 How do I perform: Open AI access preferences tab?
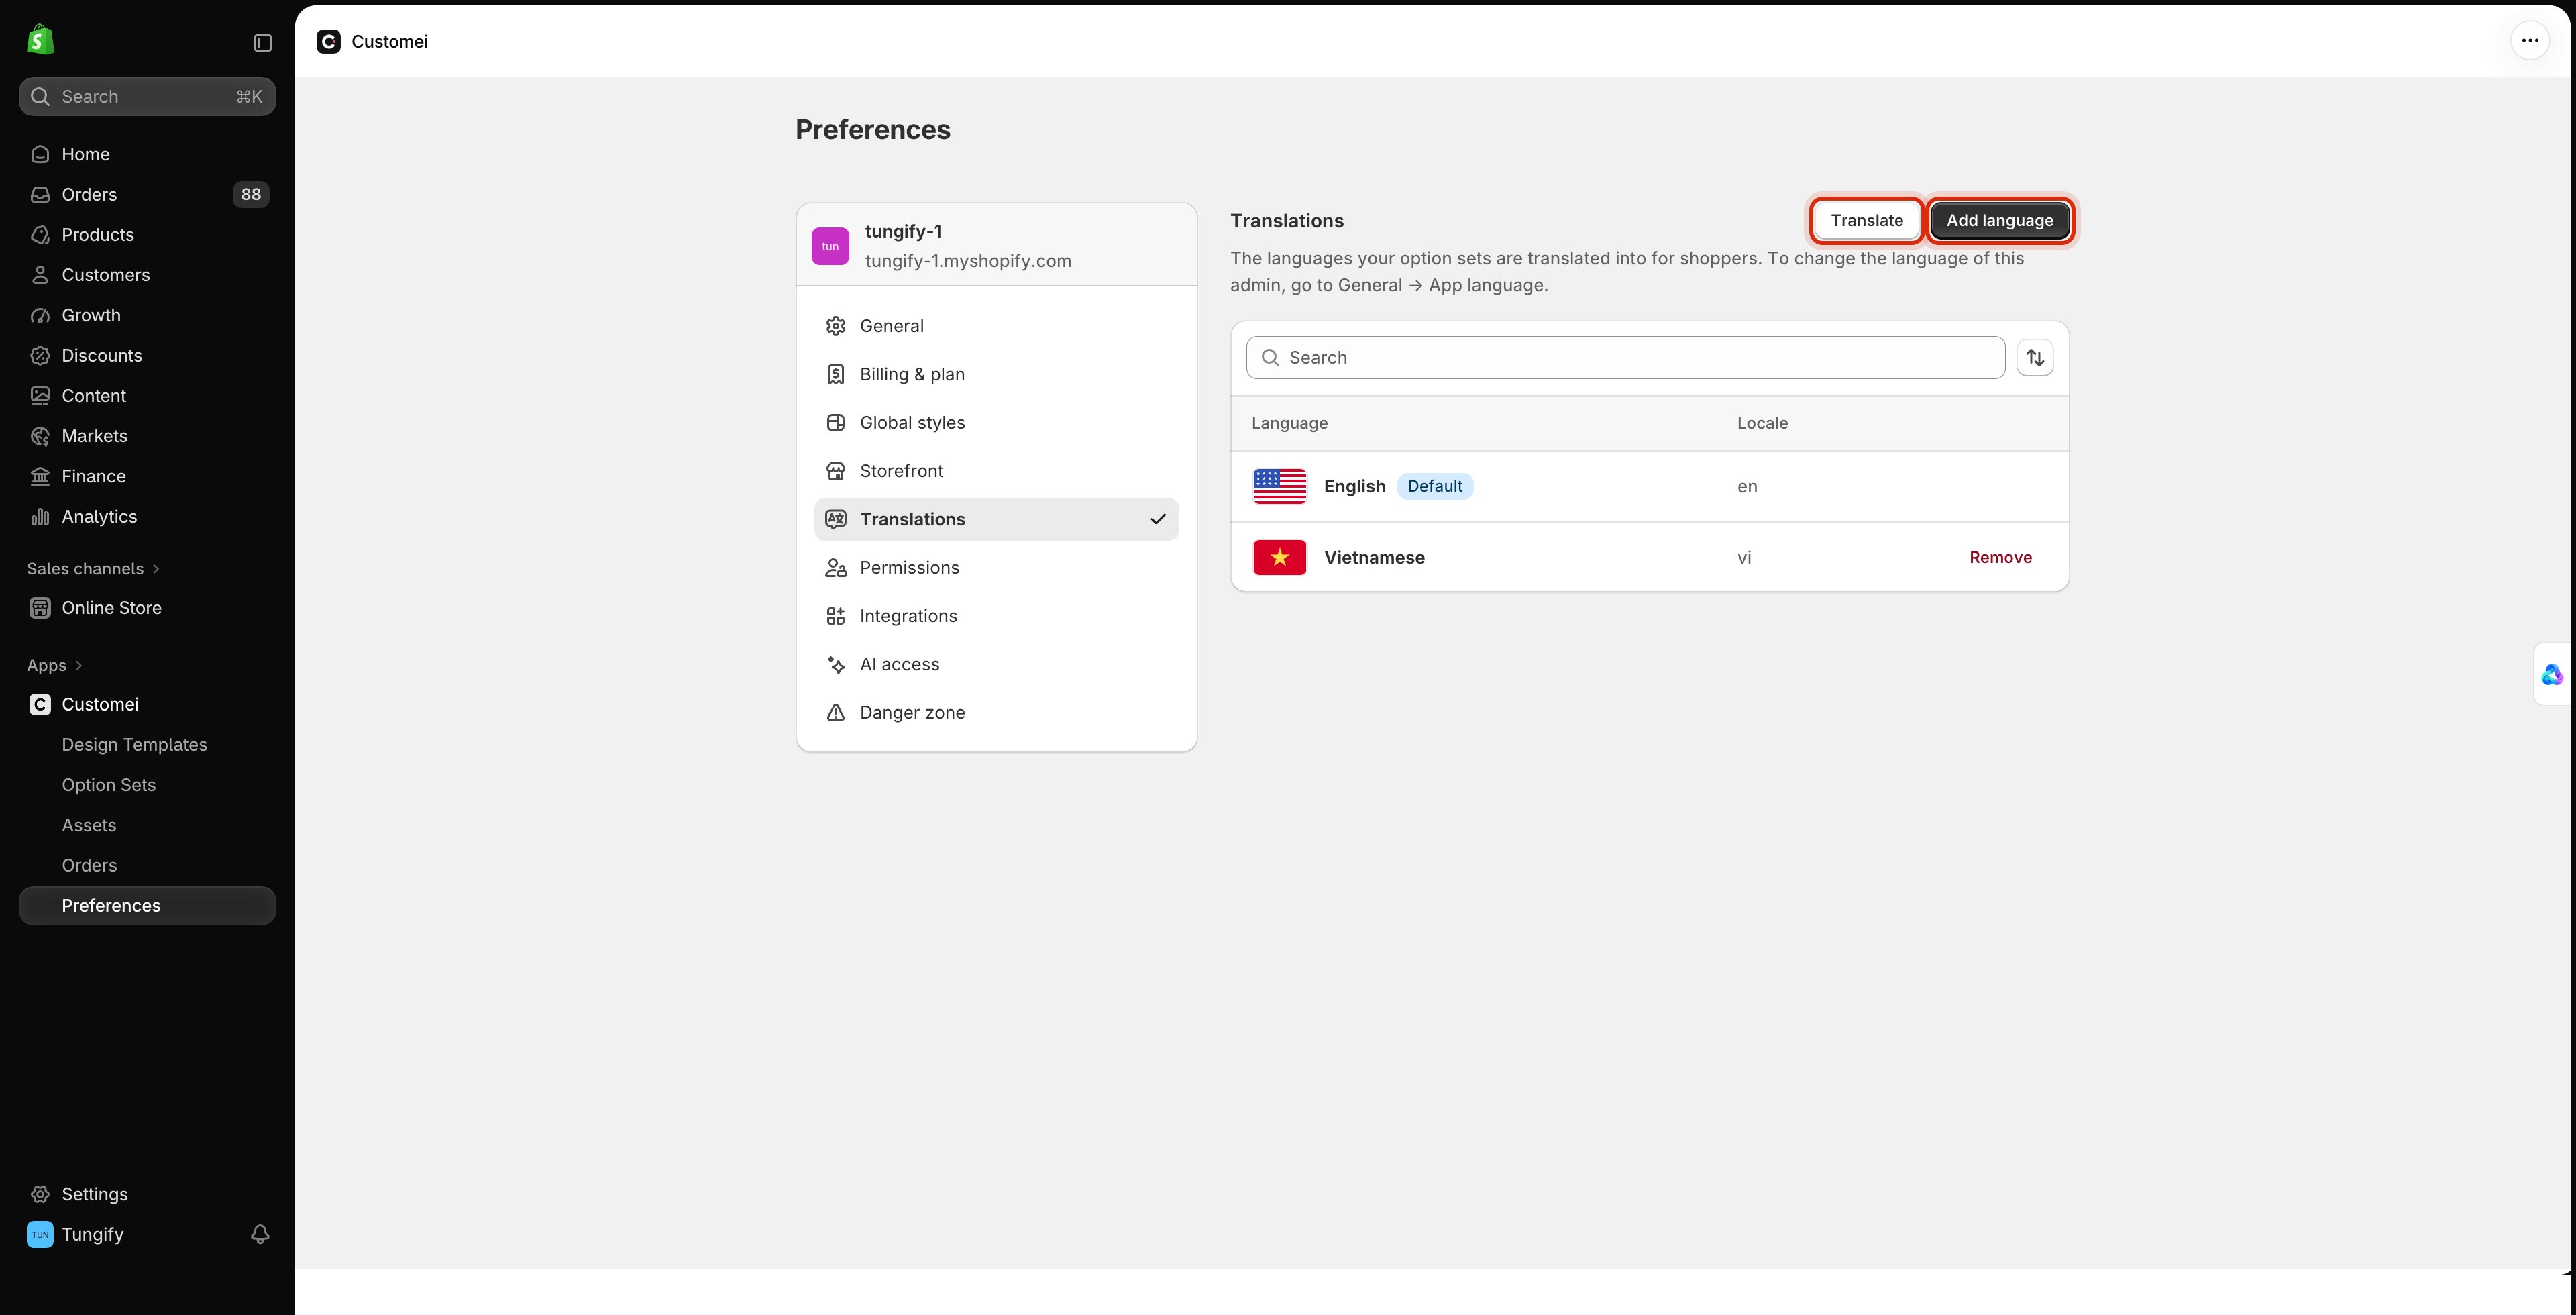pos(996,664)
